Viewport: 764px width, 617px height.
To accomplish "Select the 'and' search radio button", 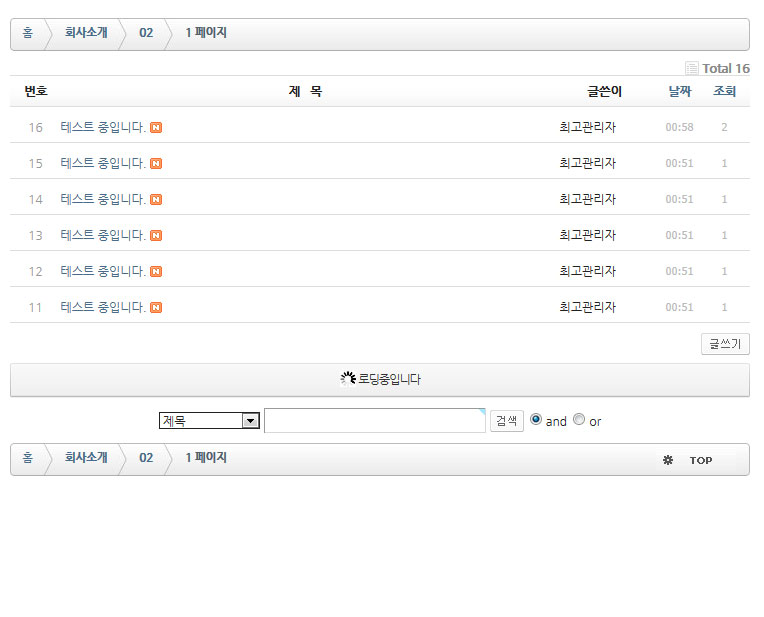I will 536,420.
